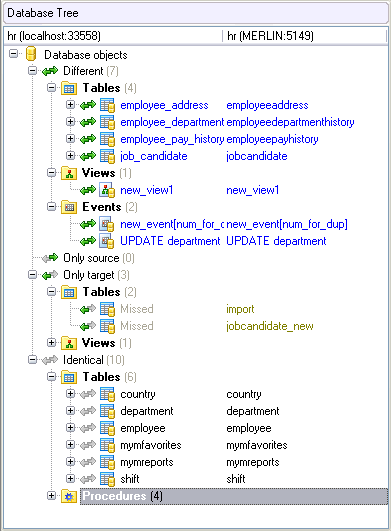Click the Tables folder icon under Identical

[x=69, y=377]
